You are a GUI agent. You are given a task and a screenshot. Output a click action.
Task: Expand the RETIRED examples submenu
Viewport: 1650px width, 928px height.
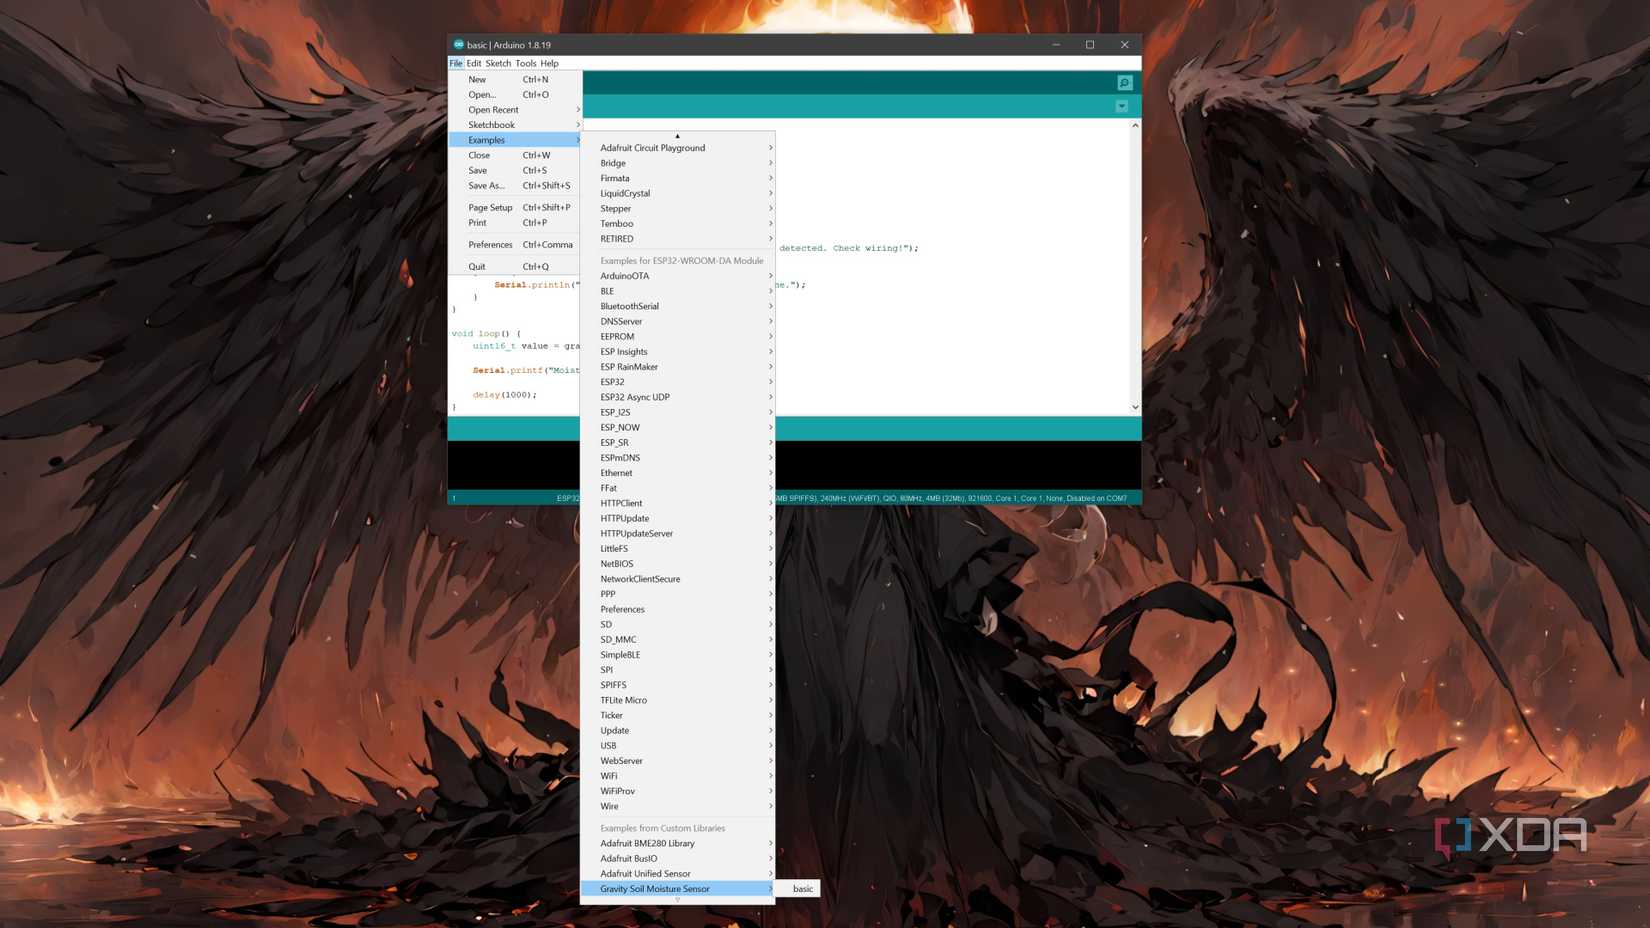click(678, 239)
